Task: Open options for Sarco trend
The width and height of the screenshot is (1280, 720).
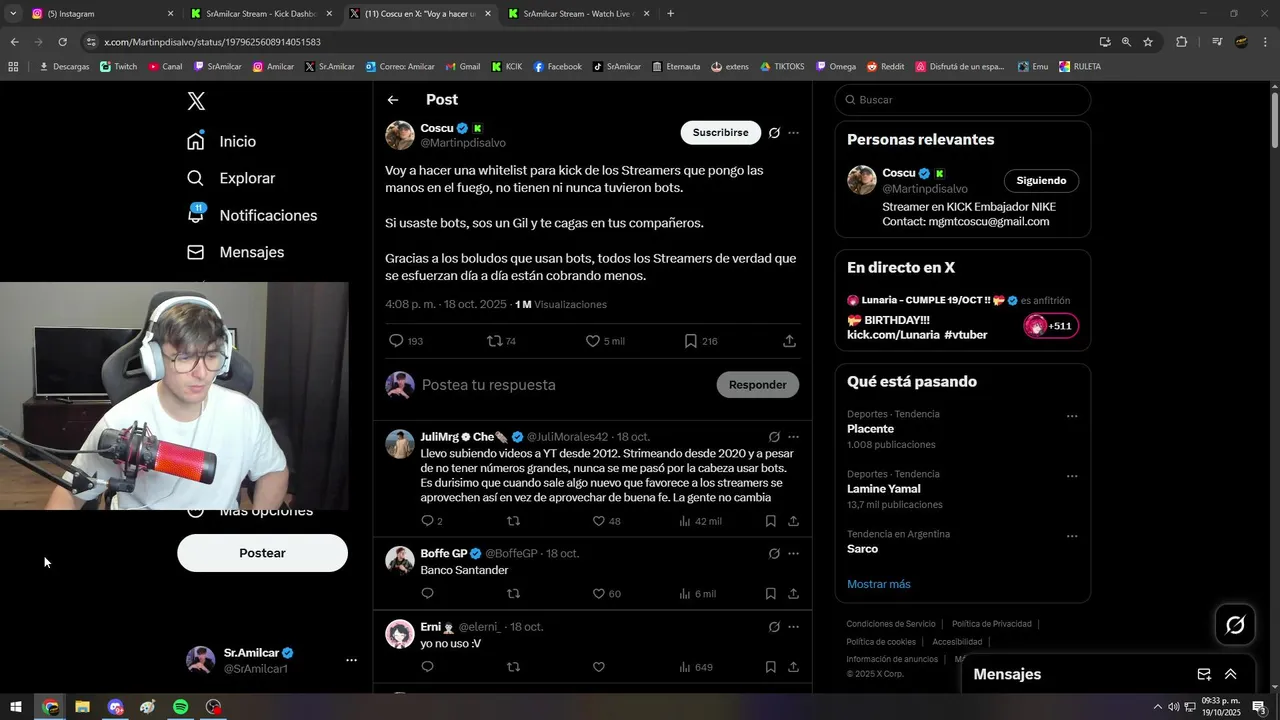Action: pos(1072,536)
